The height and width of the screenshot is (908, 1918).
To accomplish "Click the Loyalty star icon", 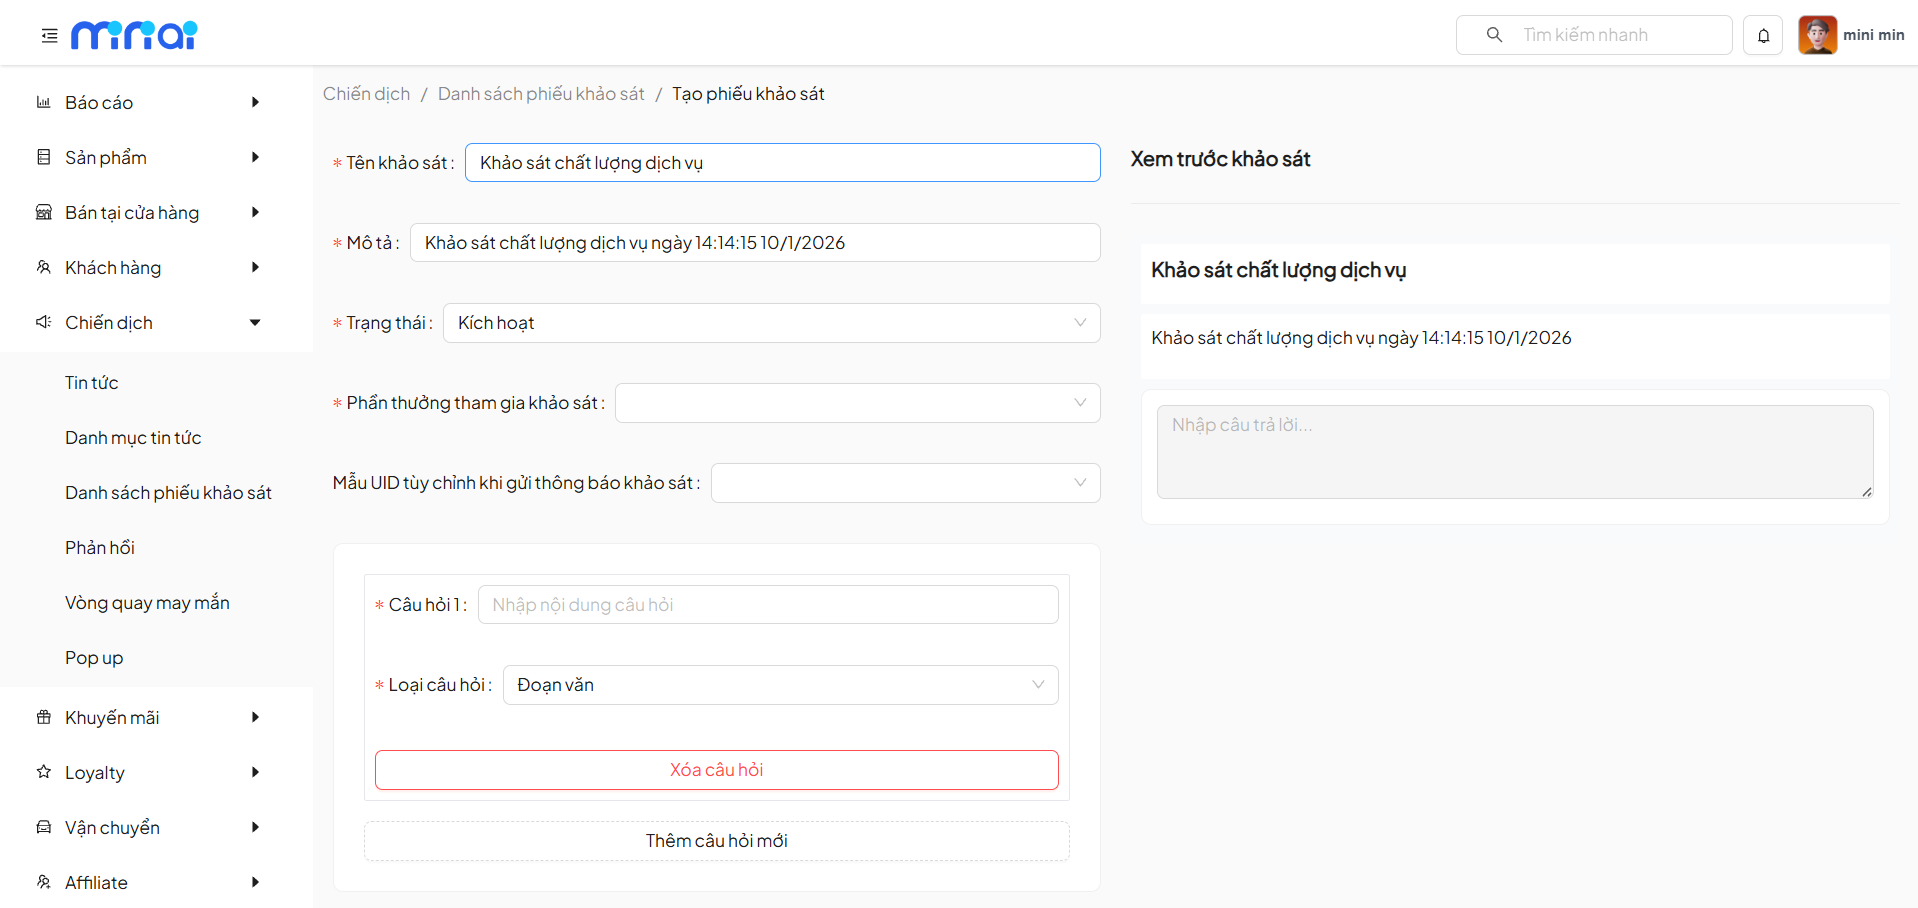I will [x=43, y=772].
